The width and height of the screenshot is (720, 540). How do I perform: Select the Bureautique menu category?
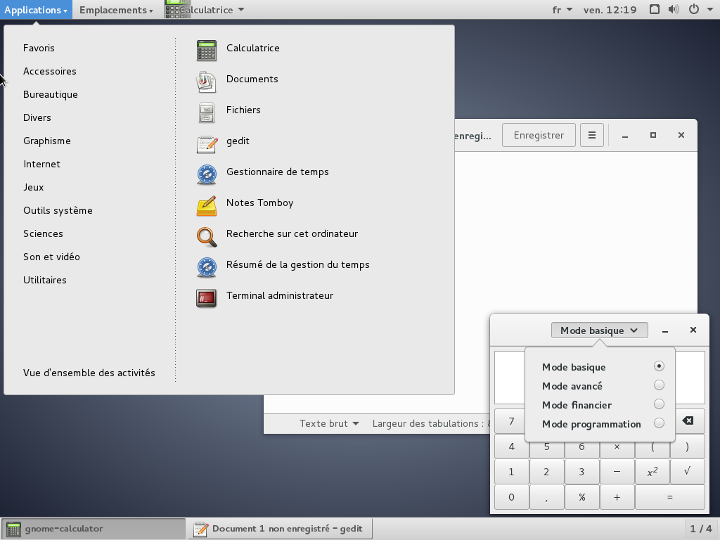[51, 95]
